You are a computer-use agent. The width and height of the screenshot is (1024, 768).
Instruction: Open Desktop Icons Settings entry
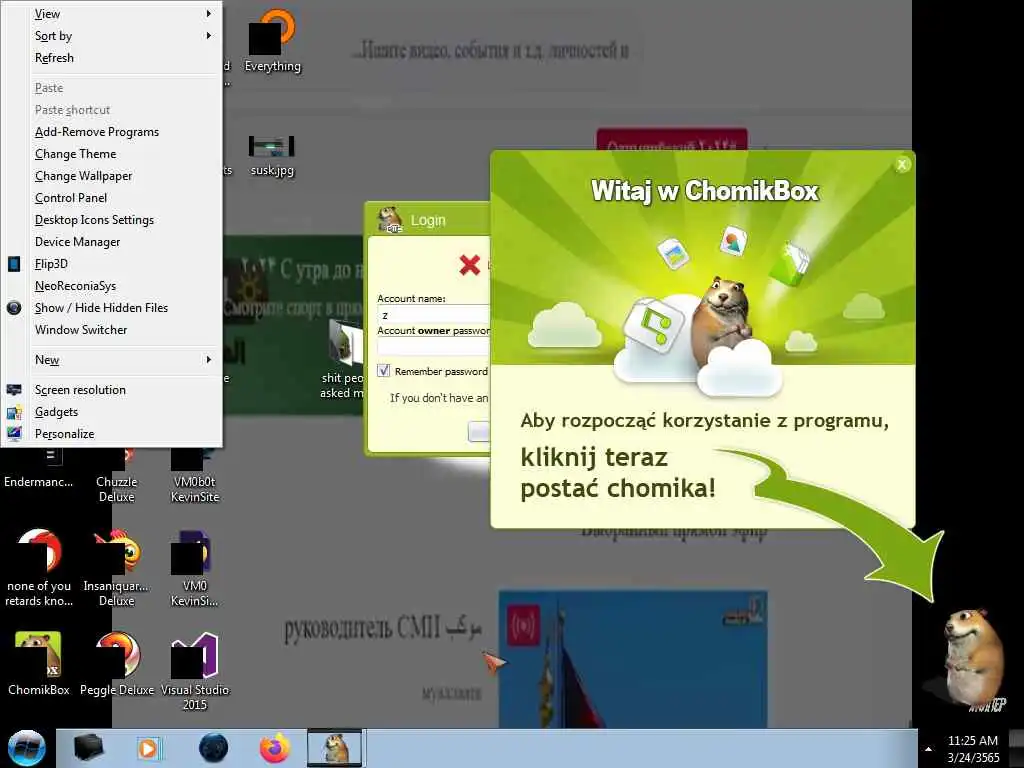pyautogui.click(x=112, y=219)
